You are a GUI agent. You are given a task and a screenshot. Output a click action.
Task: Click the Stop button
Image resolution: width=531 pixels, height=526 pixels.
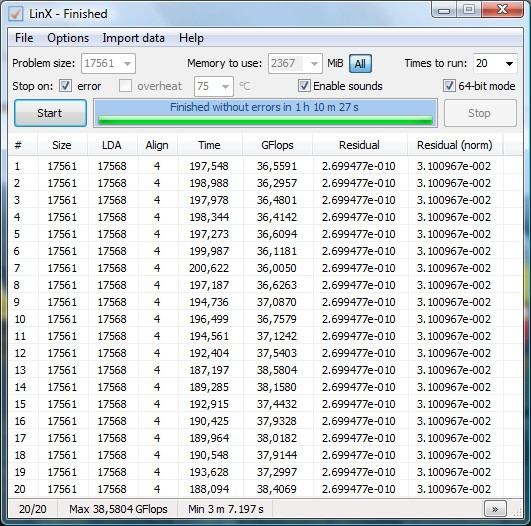point(480,113)
